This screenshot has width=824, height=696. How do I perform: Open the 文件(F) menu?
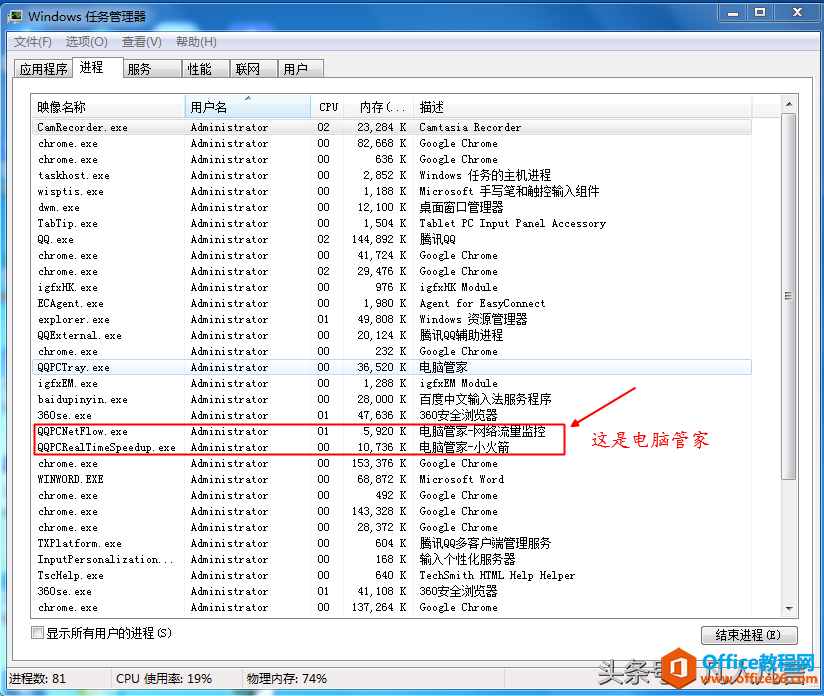[x=33, y=42]
